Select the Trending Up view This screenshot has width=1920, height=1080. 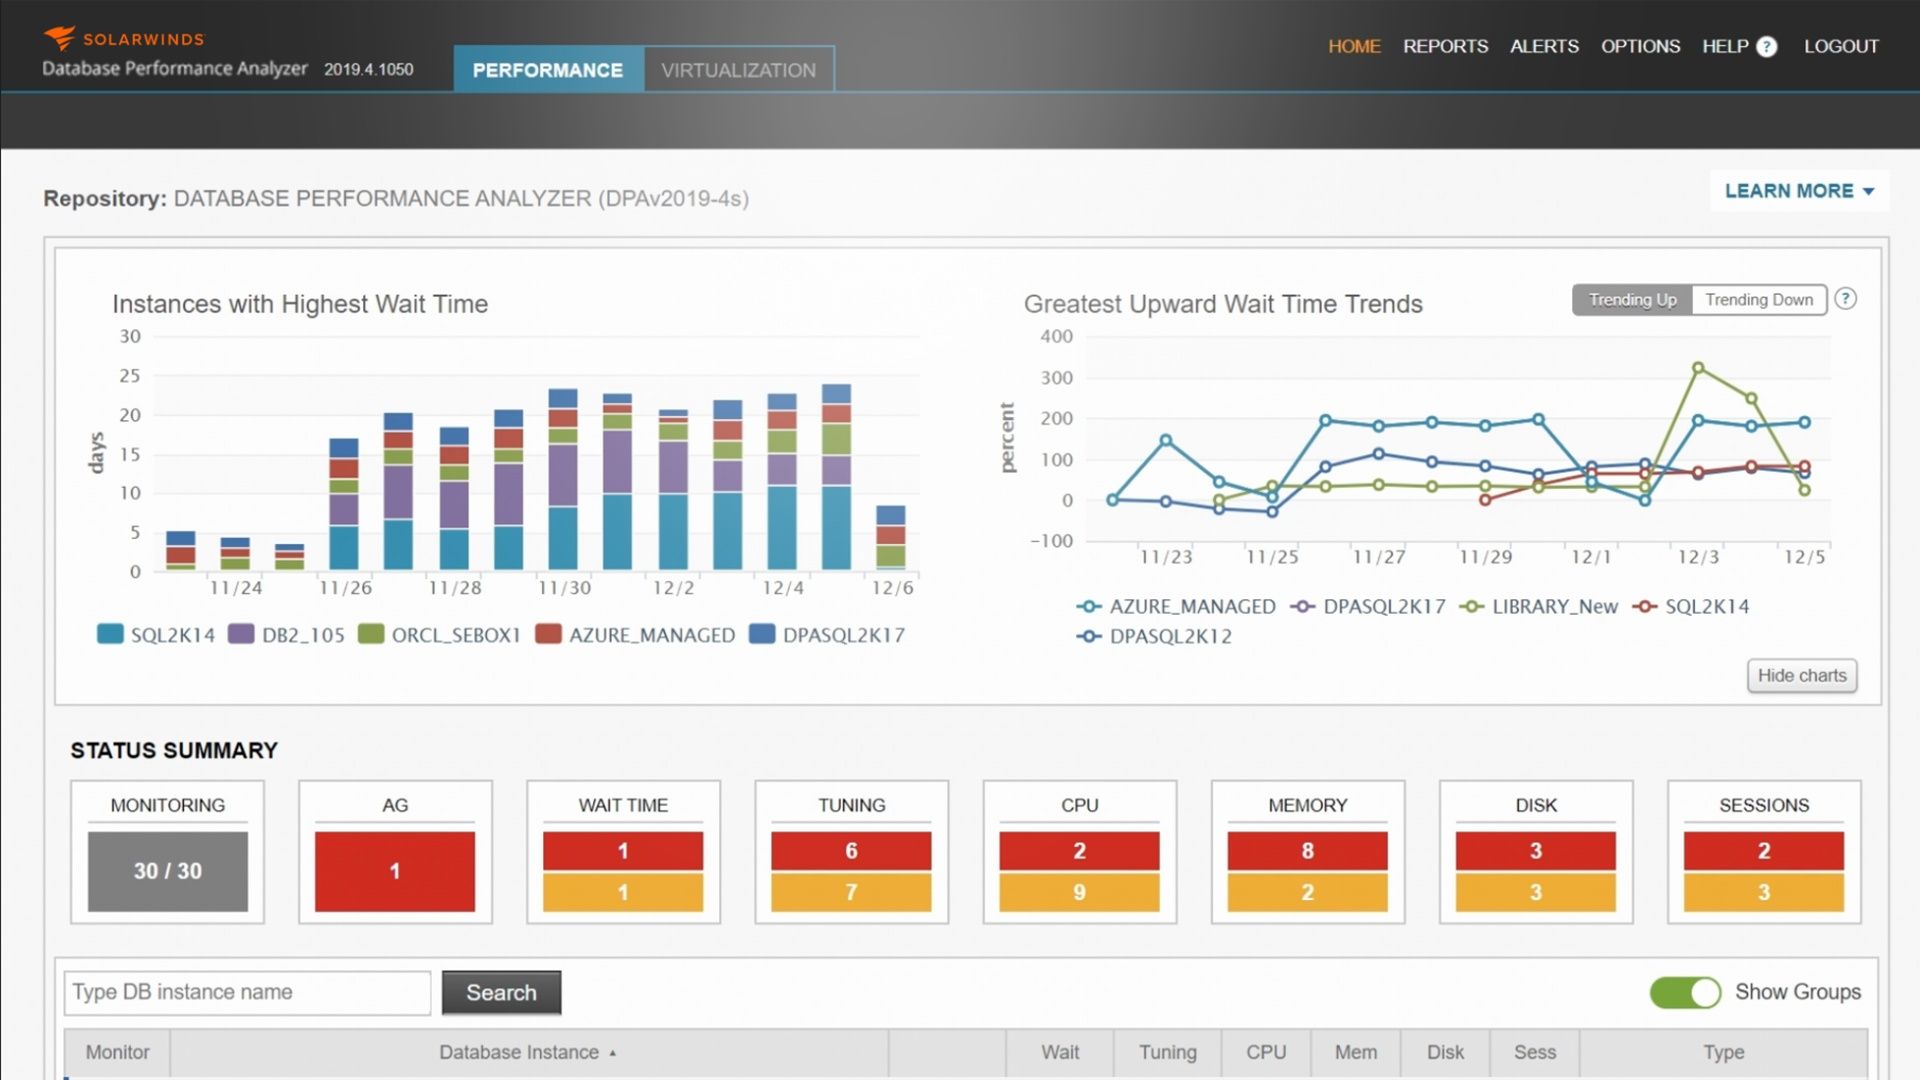1632,299
